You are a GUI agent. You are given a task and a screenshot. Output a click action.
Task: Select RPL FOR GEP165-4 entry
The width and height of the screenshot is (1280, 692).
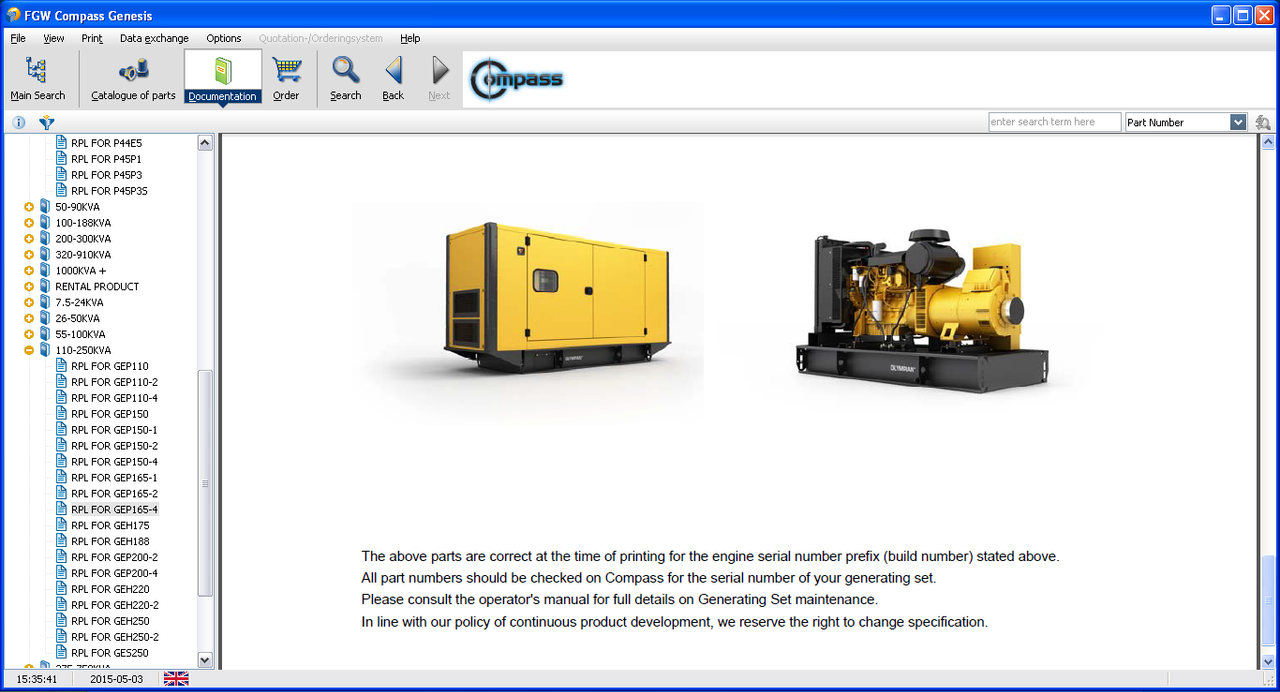tap(114, 509)
